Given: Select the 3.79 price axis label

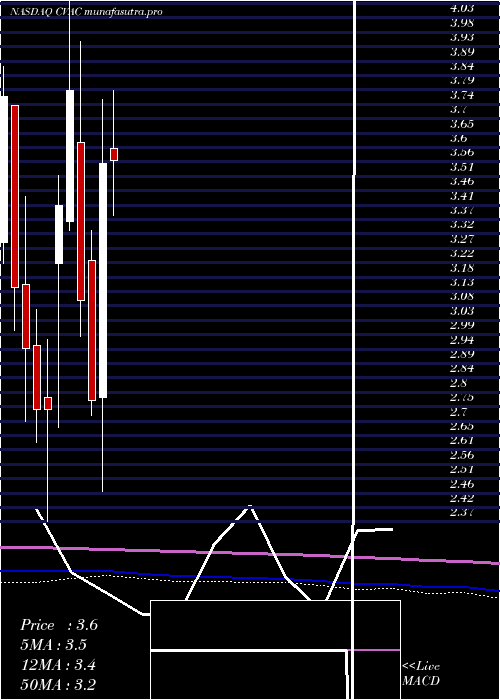Looking at the screenshot, I should (x=462, y=80).
